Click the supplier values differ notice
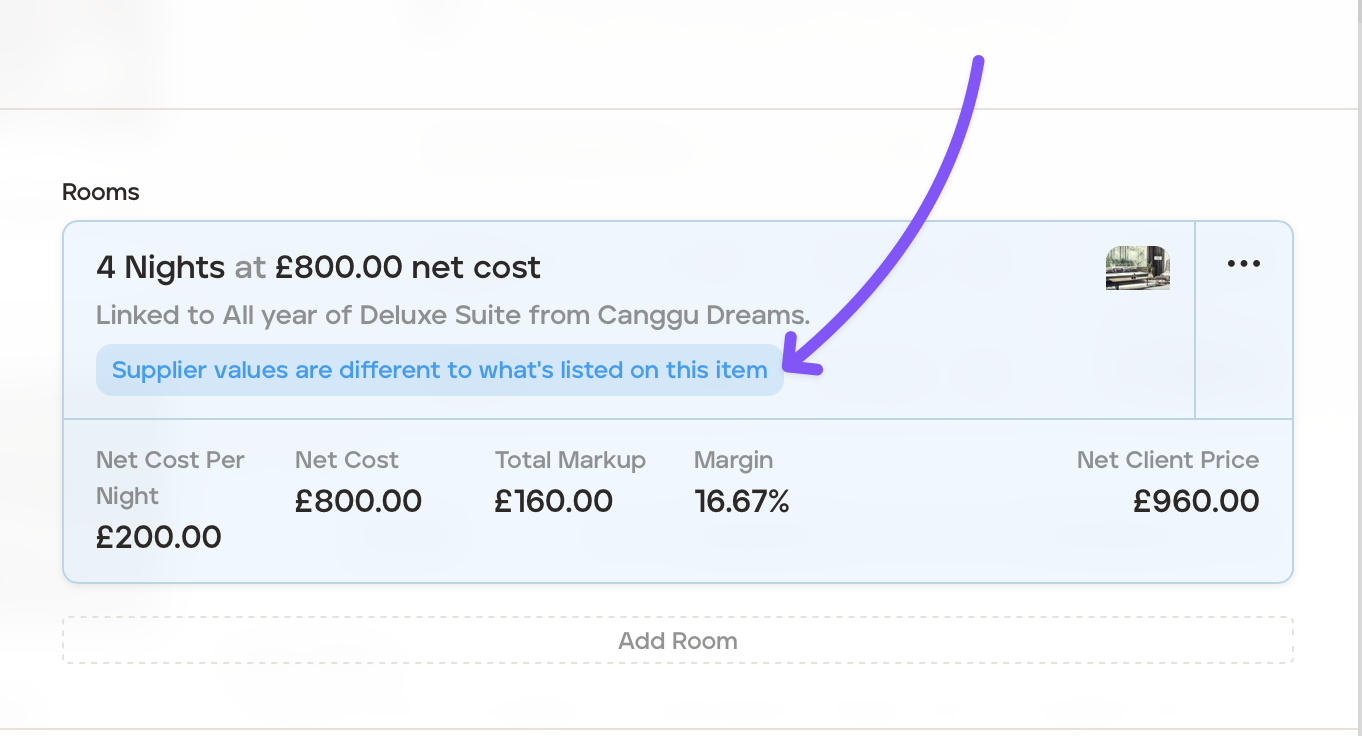Image resolution: width=1362 pixels, height=736 pixels. click(439, 370)
